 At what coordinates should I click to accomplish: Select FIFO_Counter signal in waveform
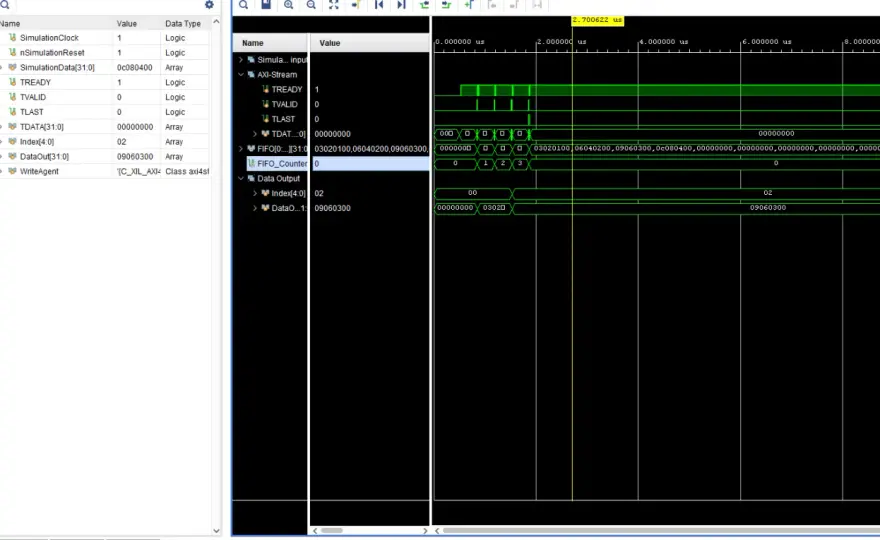282,163
